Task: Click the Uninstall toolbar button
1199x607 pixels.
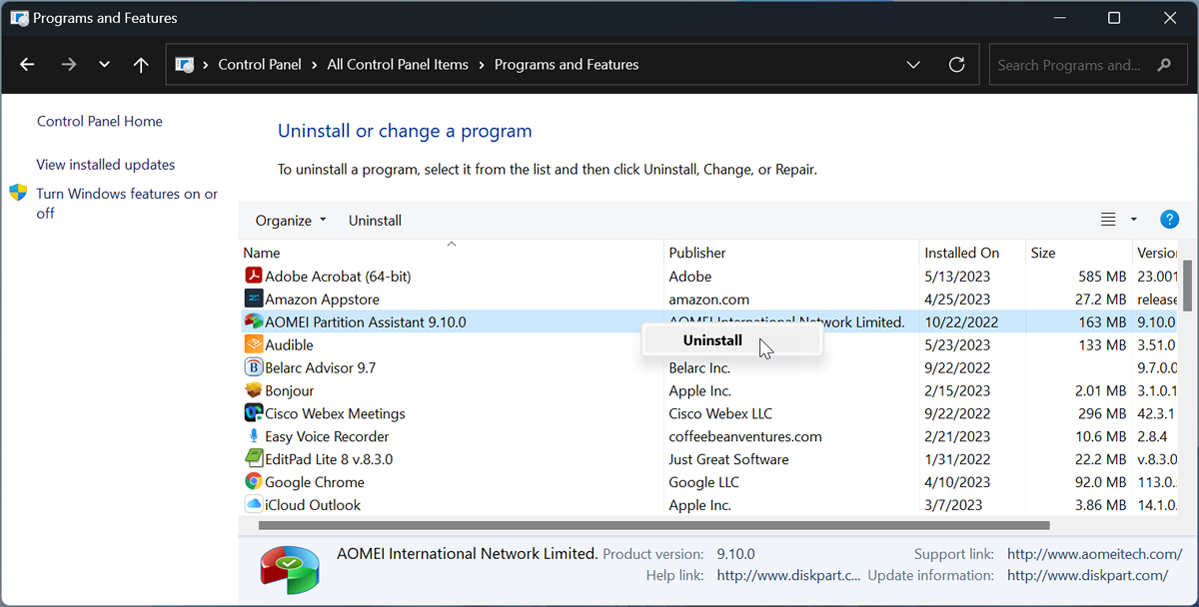Action: 374,220
